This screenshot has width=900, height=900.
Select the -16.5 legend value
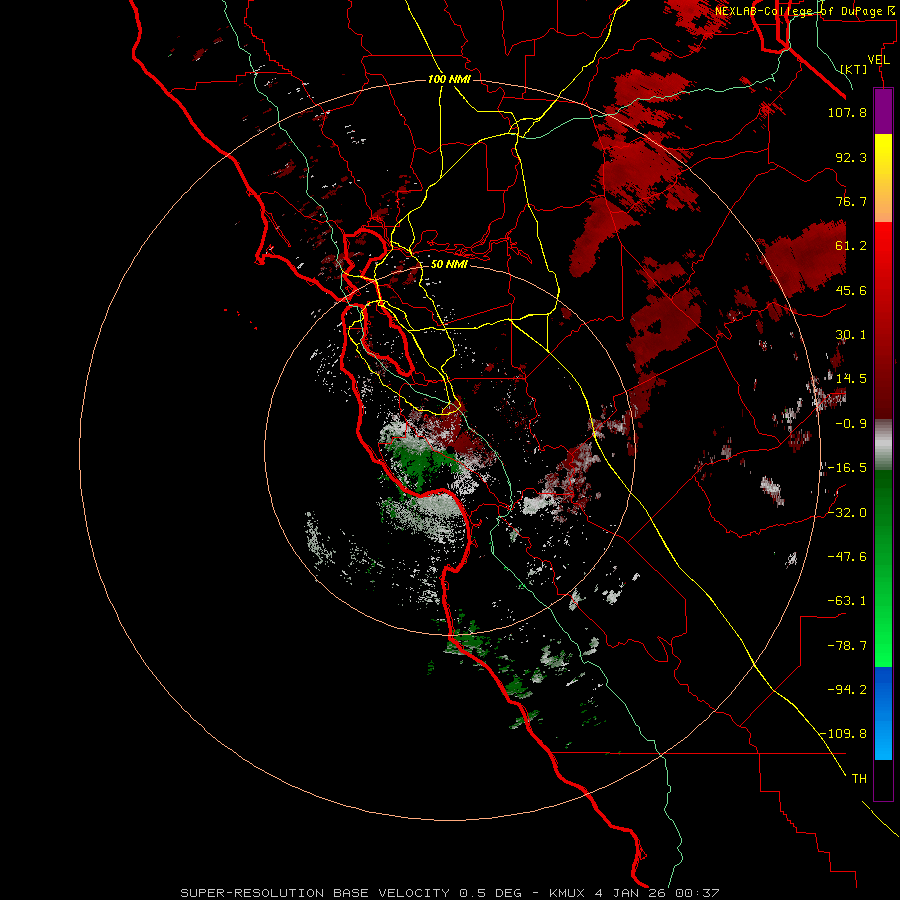click(x=847, y=468)
